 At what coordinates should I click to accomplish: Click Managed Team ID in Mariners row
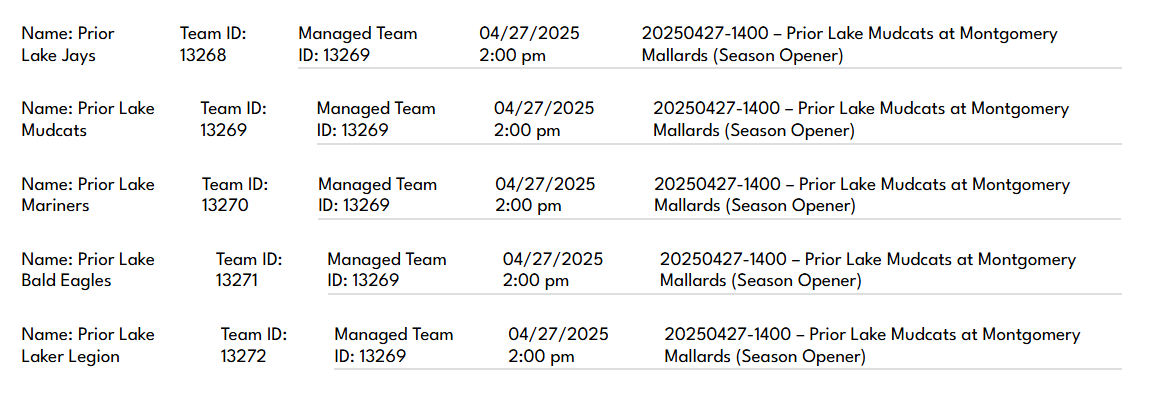click(378, 194)
